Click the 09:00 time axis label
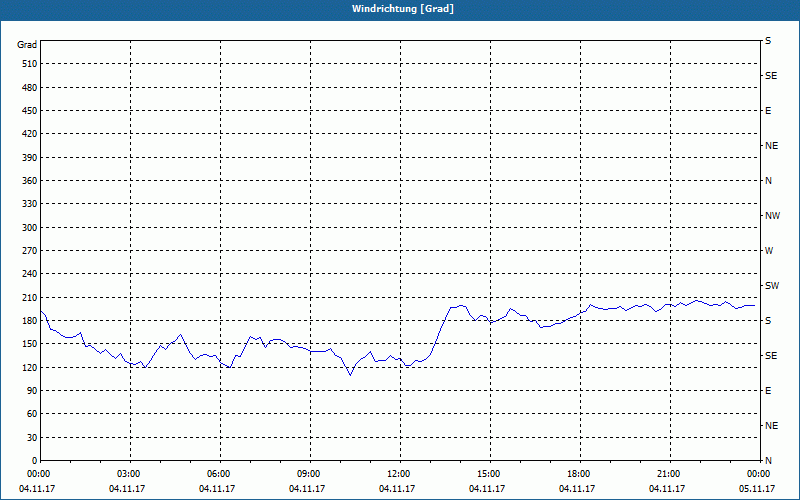Image resolution: width=800 pixels, height=500 pixels. coord(310,474)
